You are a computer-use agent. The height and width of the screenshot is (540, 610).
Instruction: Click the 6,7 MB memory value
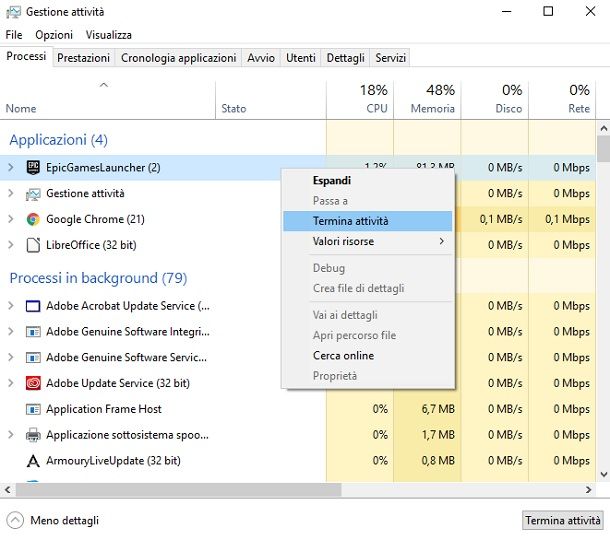click(438, 409)
